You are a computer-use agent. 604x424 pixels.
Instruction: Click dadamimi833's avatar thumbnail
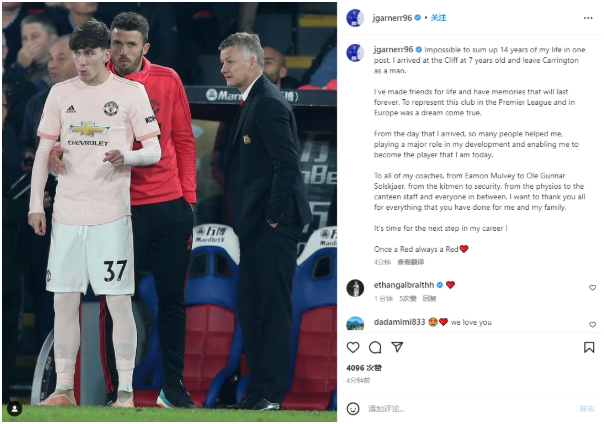355,323
